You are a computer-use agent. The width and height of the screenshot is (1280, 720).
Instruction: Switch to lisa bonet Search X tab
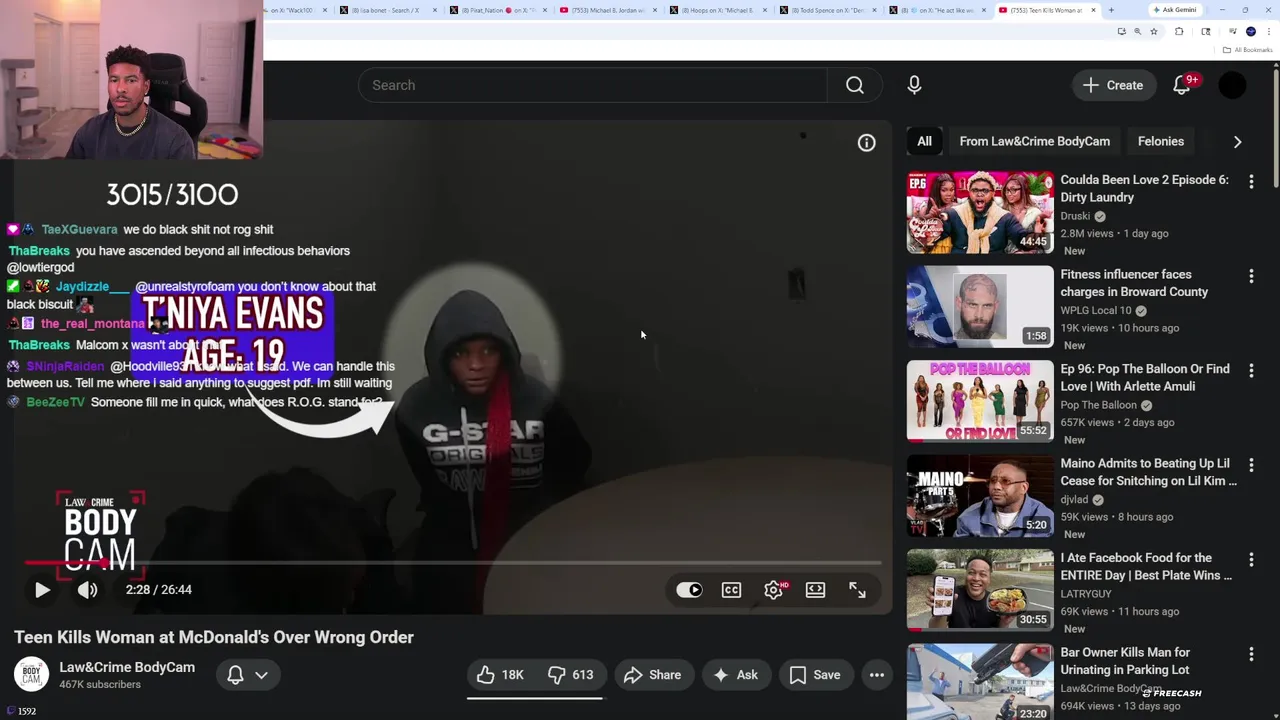pos(385,10)
